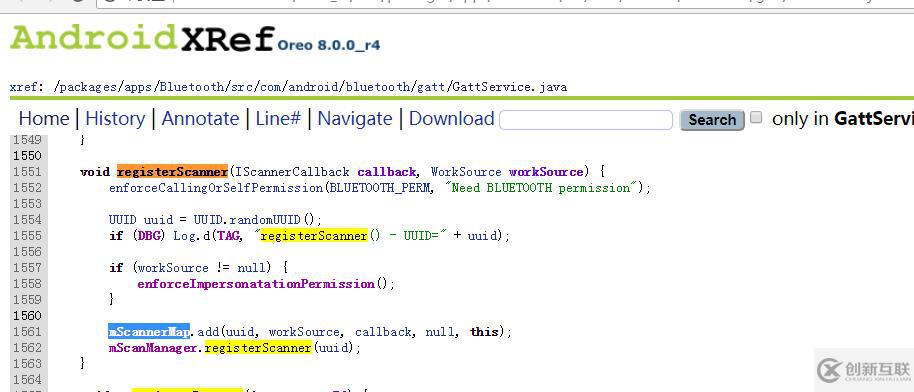Click the mScanManager field link
The height and width of the screenshot is (392, 914).
pyautogui.click(x=154, y=348)
